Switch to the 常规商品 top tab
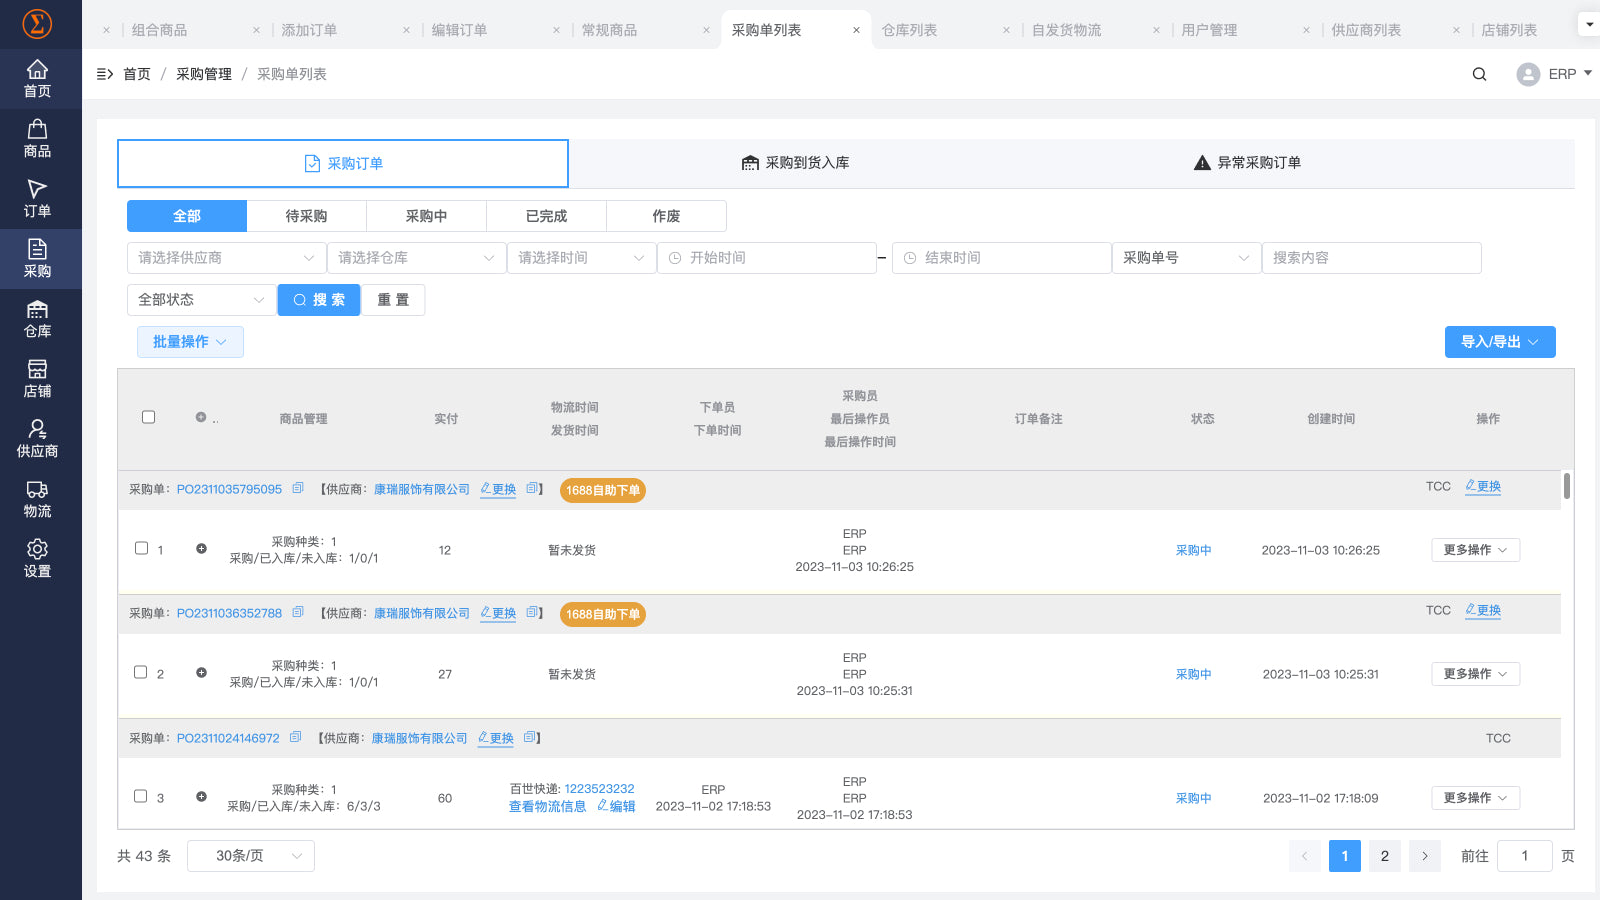This screenshot has width=1600, height=900. (x=609, y=30)
